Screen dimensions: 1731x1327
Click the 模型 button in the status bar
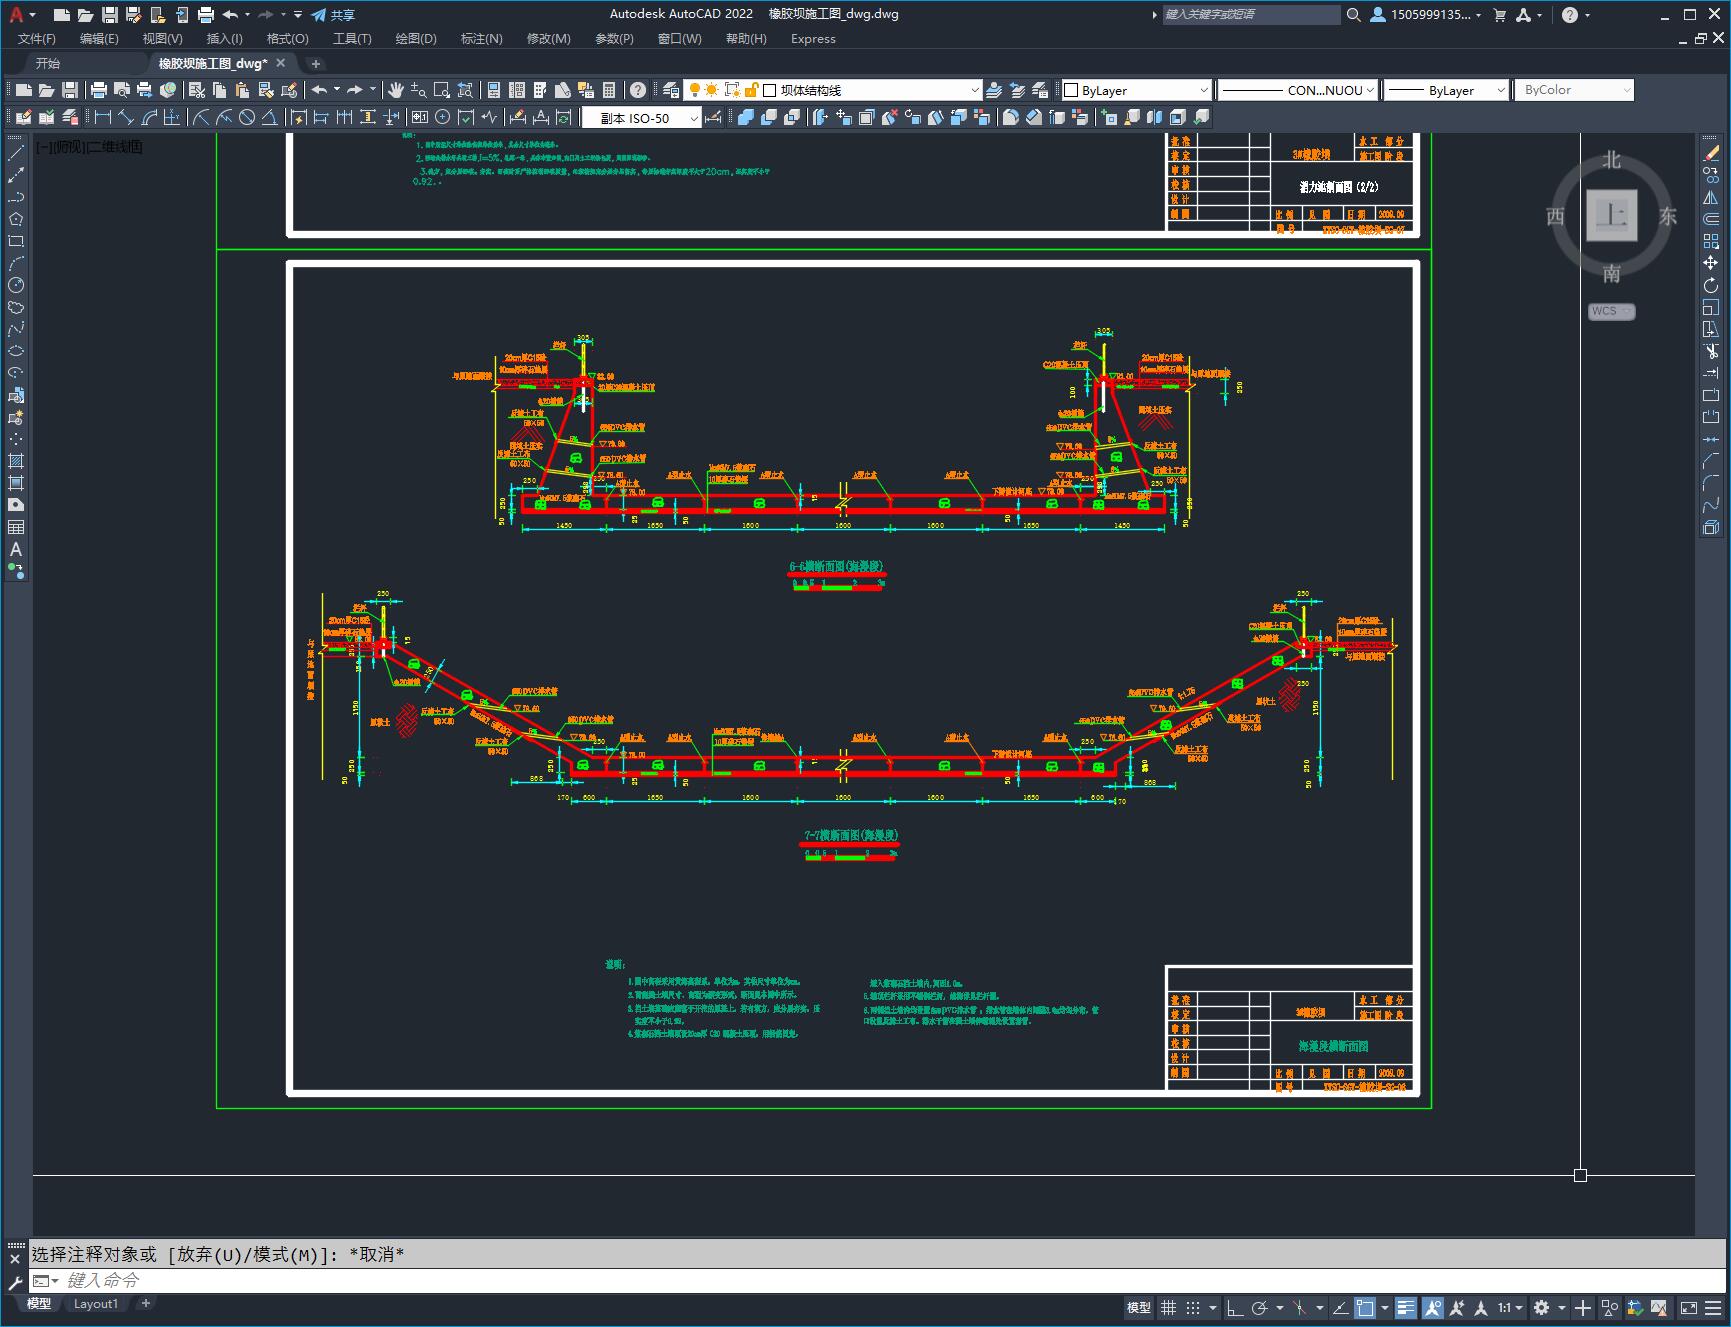(x=1139, y=1307)
